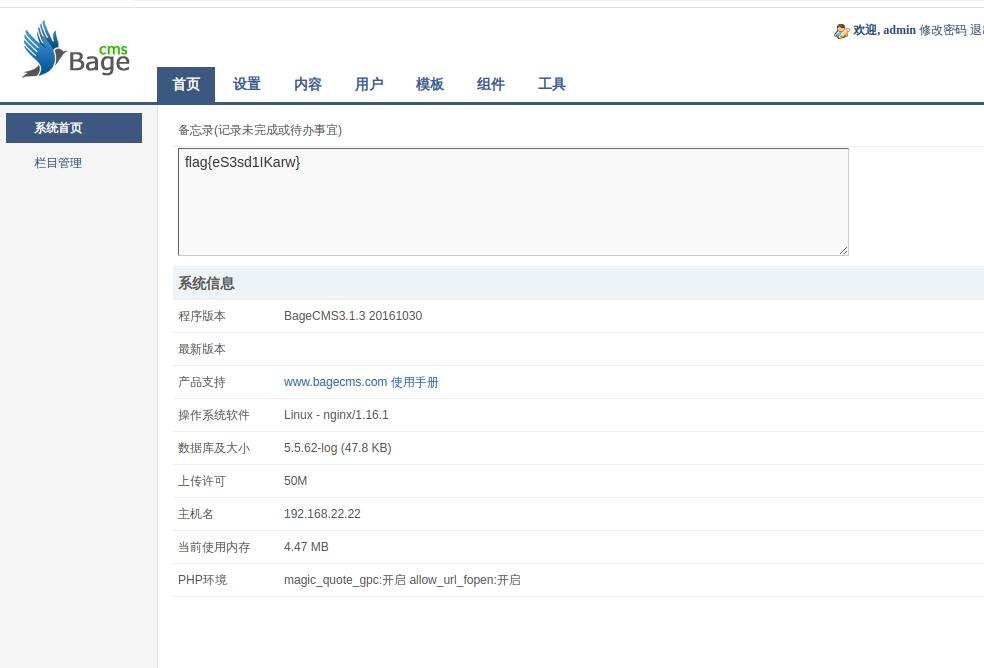Click the user avatar icon beside the welcome text
The height and width of the screenshot is (668, 984).
point(842,31)
